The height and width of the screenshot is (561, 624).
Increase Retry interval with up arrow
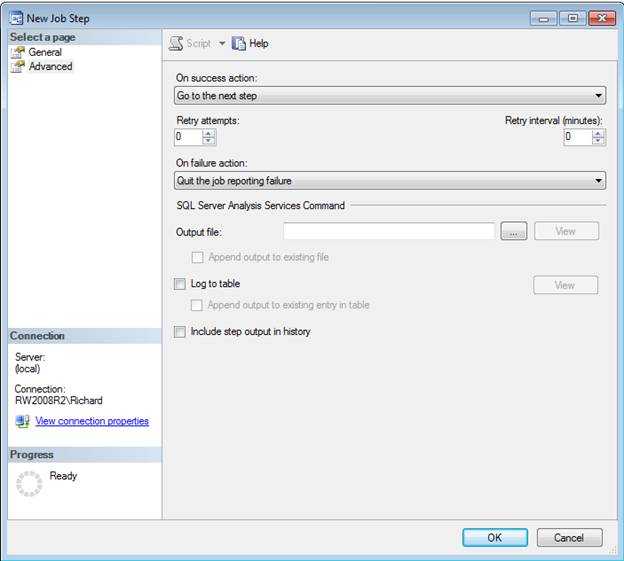pyautogui.click(x=598, y=133)
